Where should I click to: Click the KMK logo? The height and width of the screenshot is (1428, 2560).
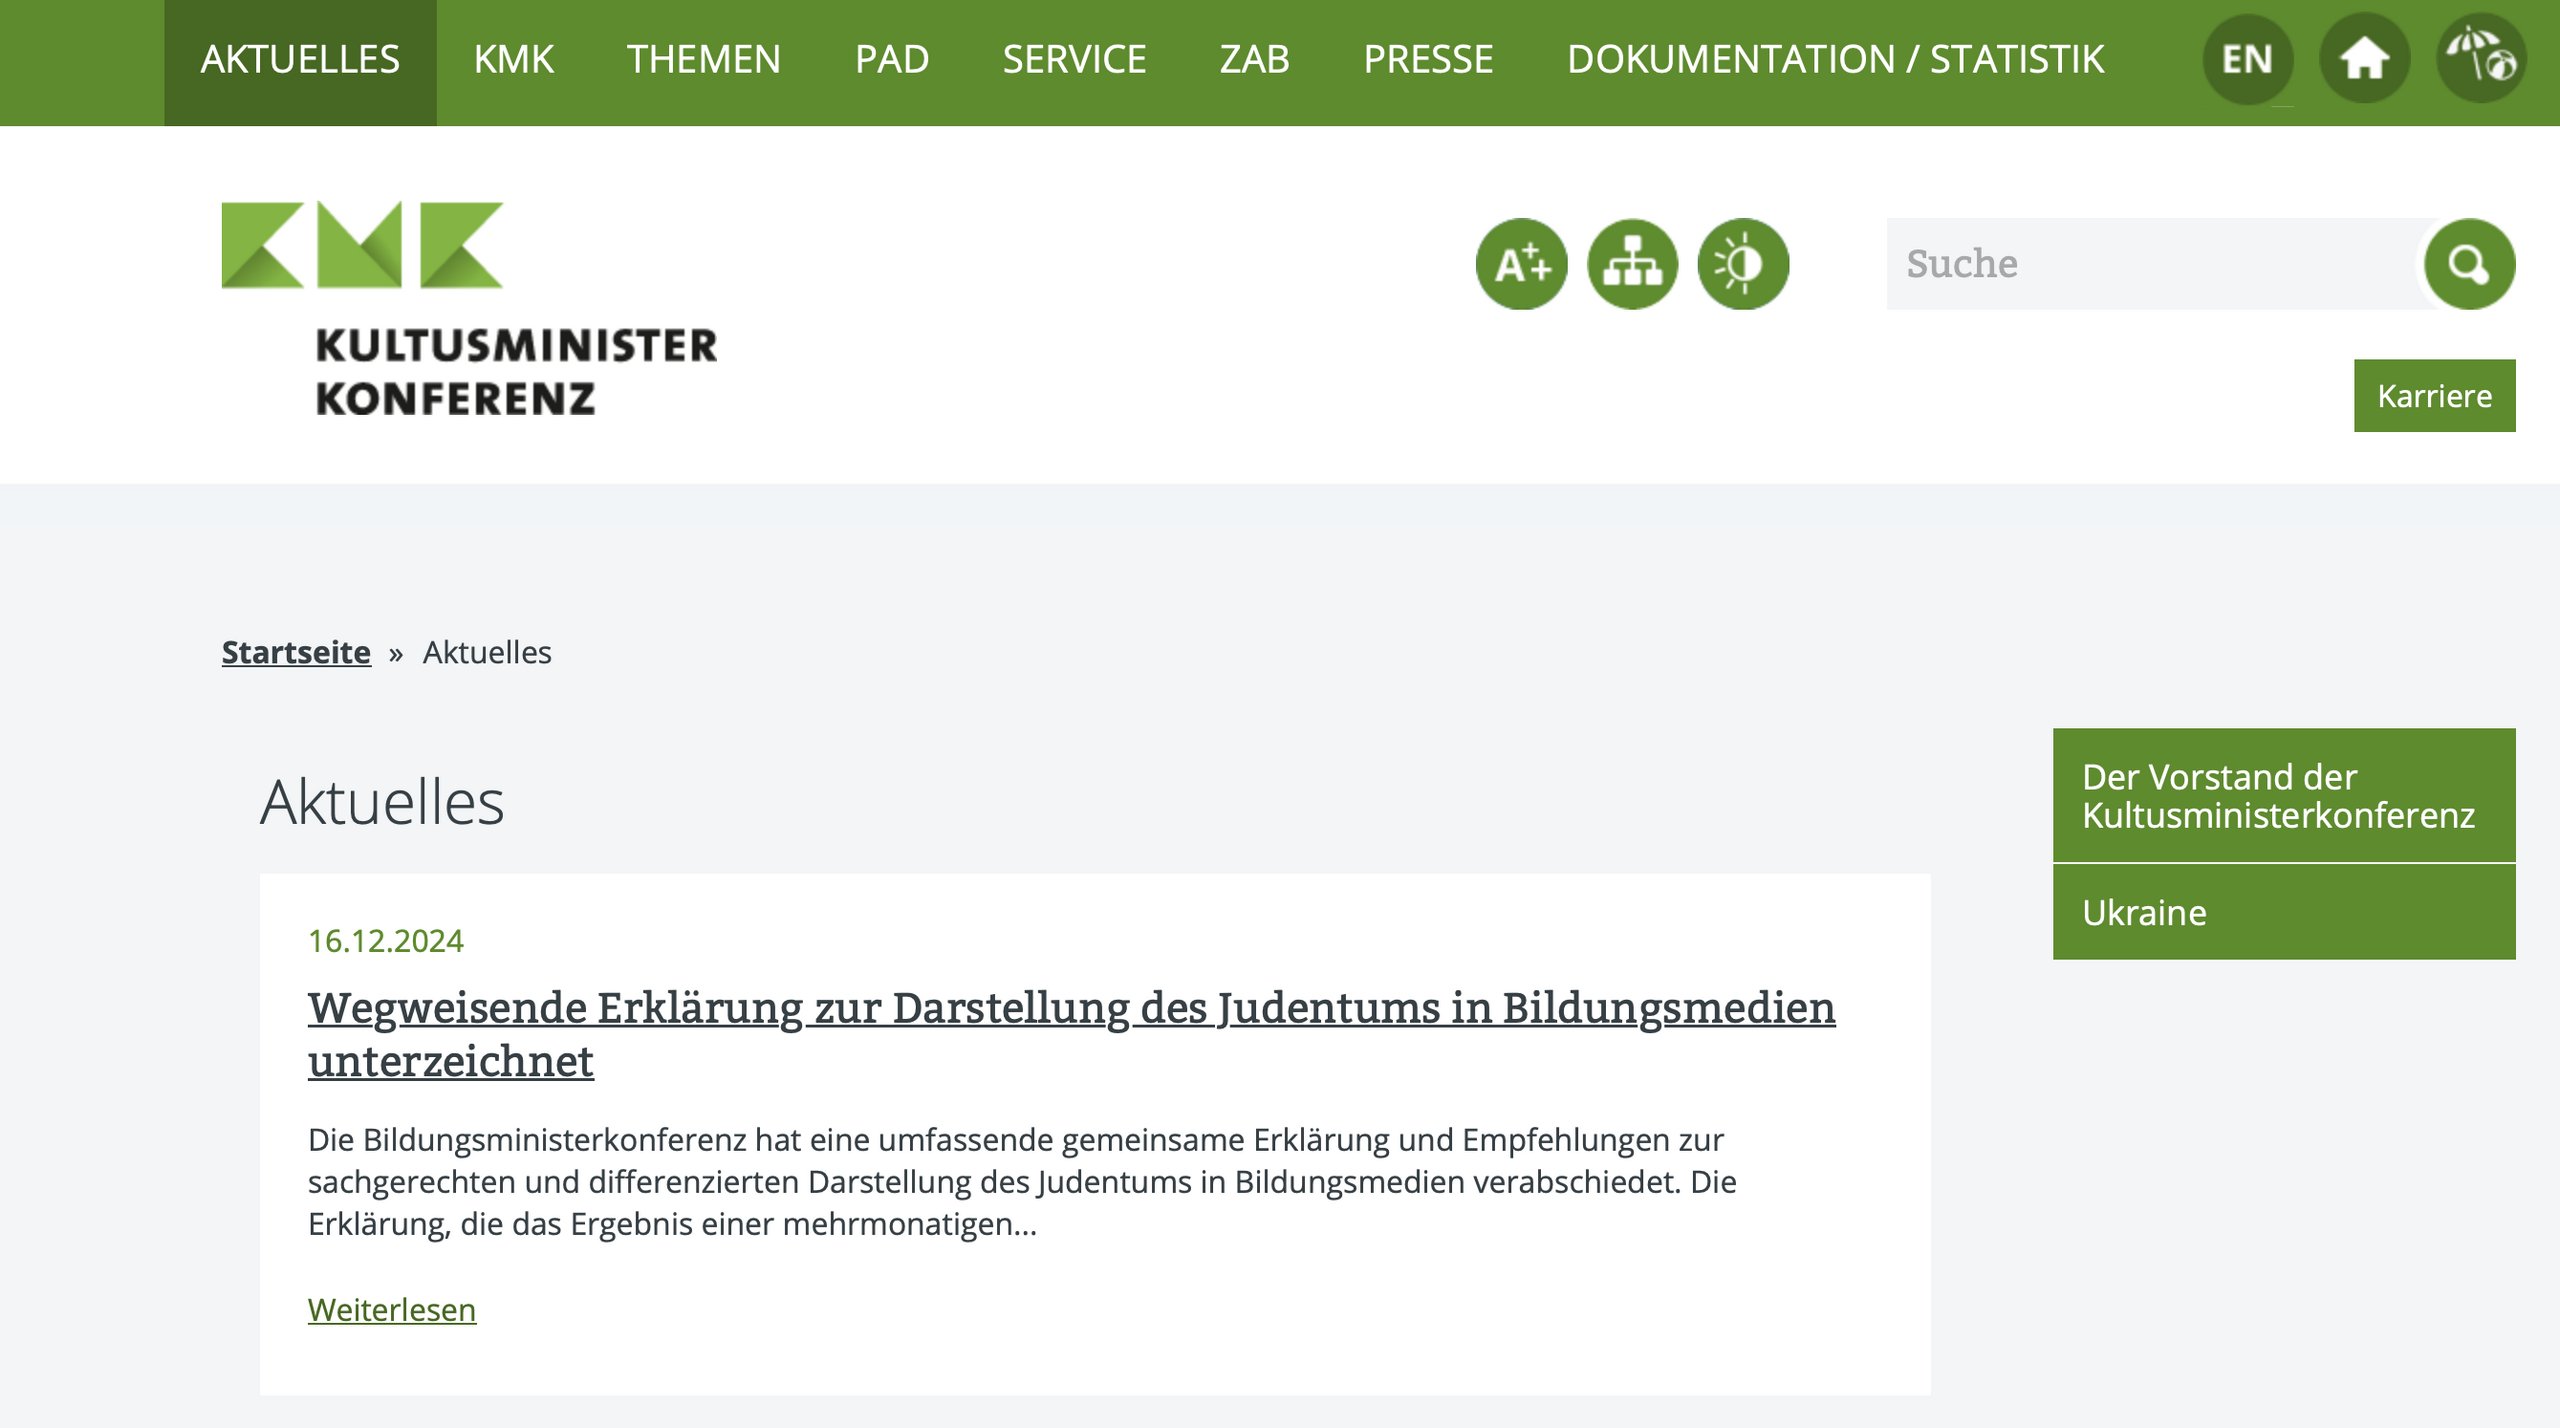click(x=468, y=310)
